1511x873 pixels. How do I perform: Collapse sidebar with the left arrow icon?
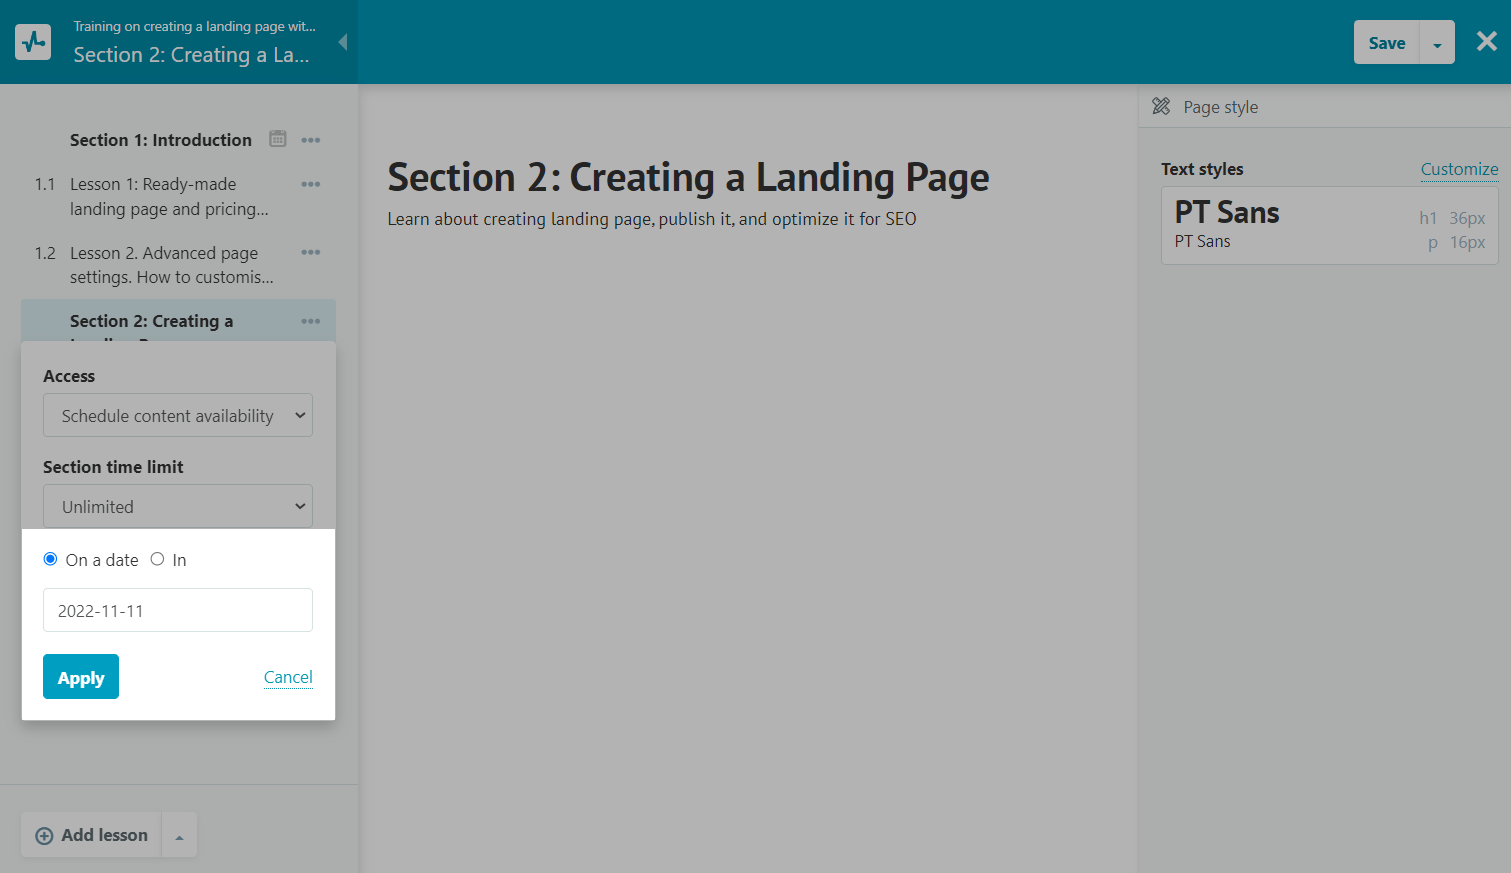(x=343, y=42)
